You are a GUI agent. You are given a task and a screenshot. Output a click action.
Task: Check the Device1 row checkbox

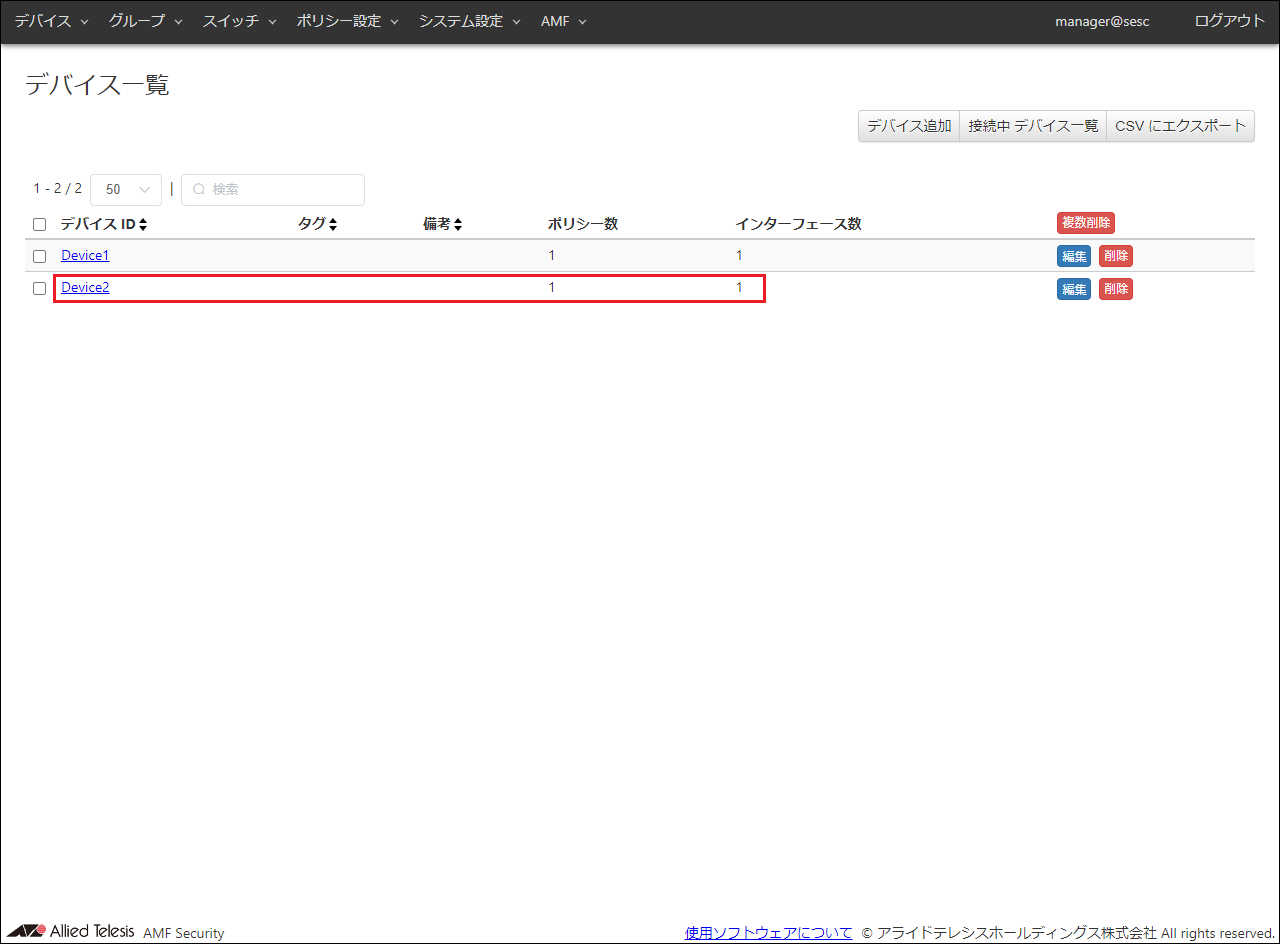point(40,256)
